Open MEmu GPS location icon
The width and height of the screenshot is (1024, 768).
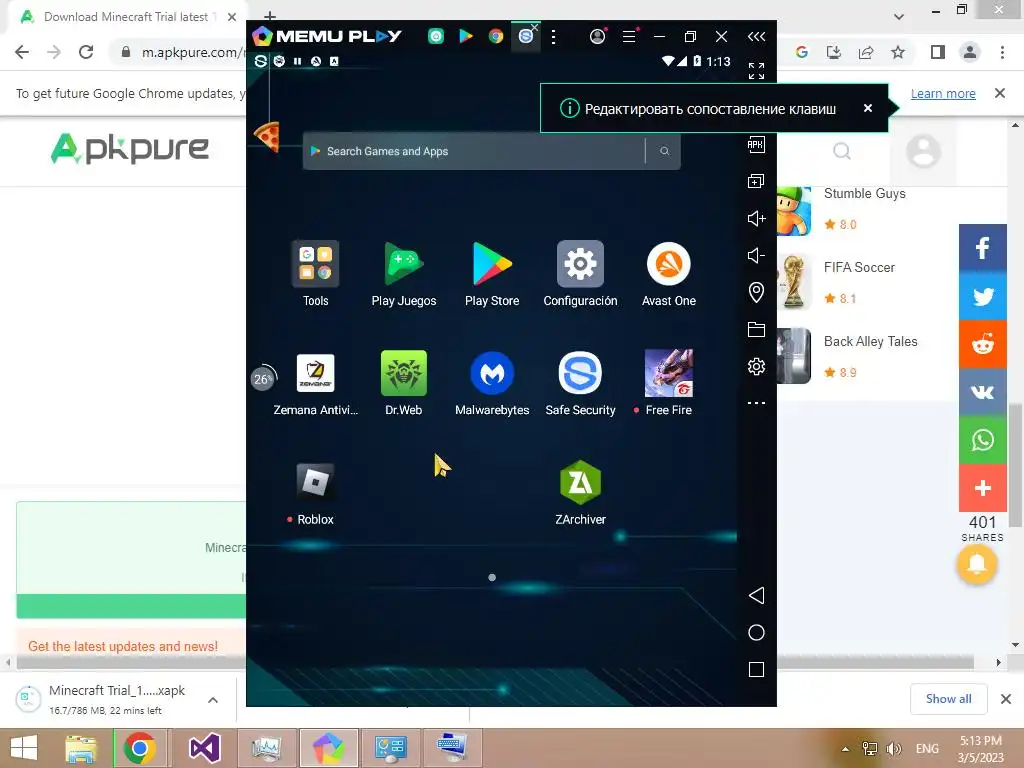coord(756,292)
